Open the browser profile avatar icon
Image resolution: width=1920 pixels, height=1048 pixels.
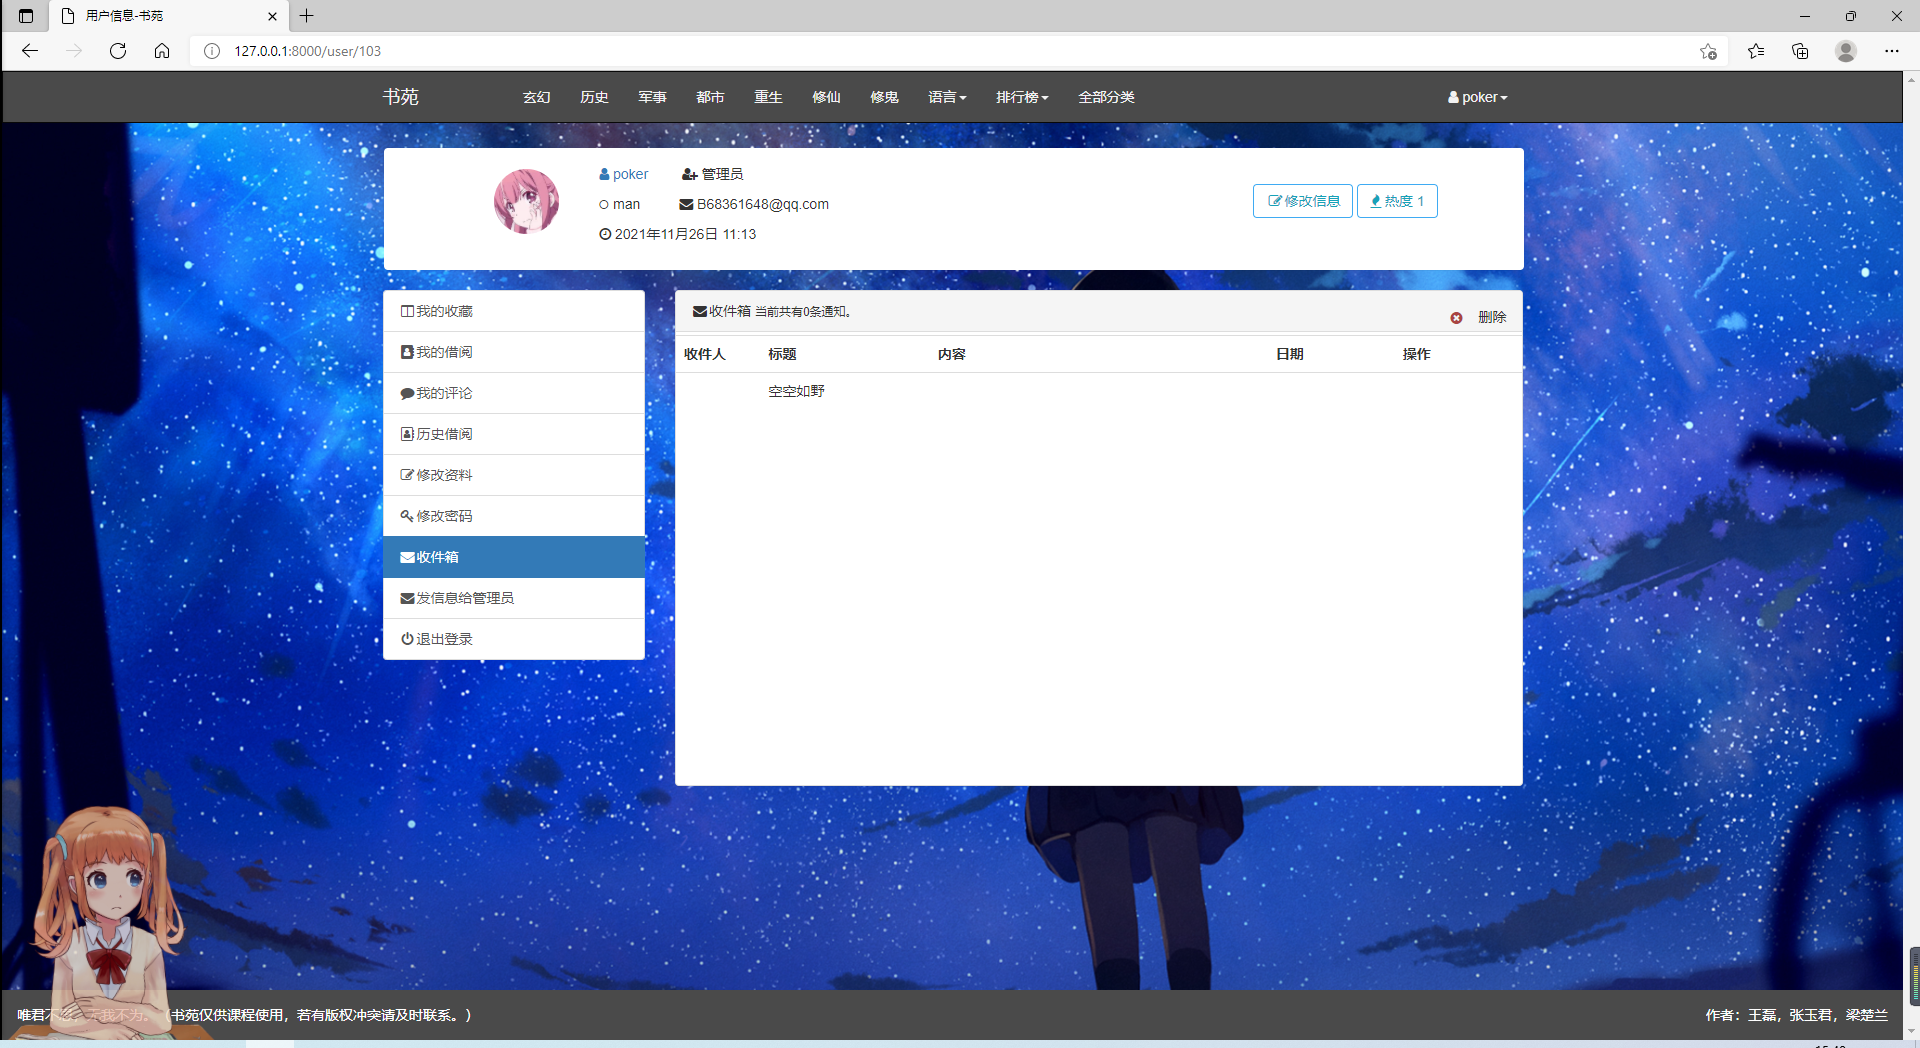coord(1846,51)
